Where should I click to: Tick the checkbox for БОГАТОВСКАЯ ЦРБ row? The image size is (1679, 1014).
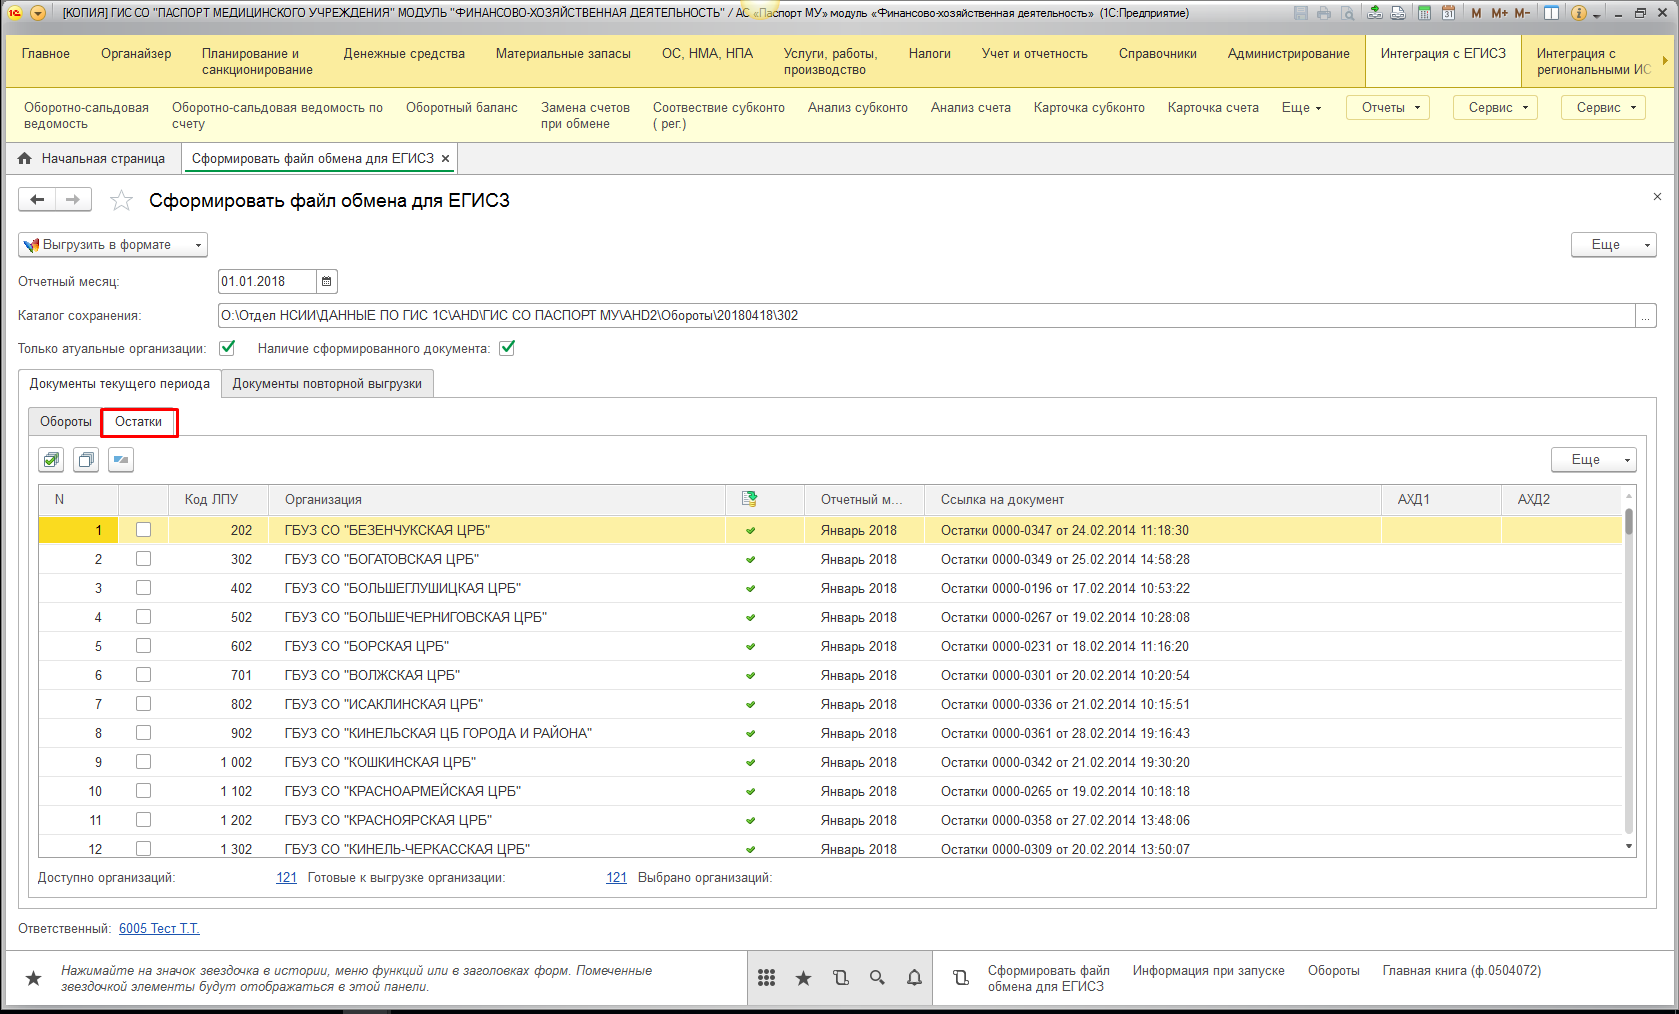pyautogui.click(x=144, y=559)
